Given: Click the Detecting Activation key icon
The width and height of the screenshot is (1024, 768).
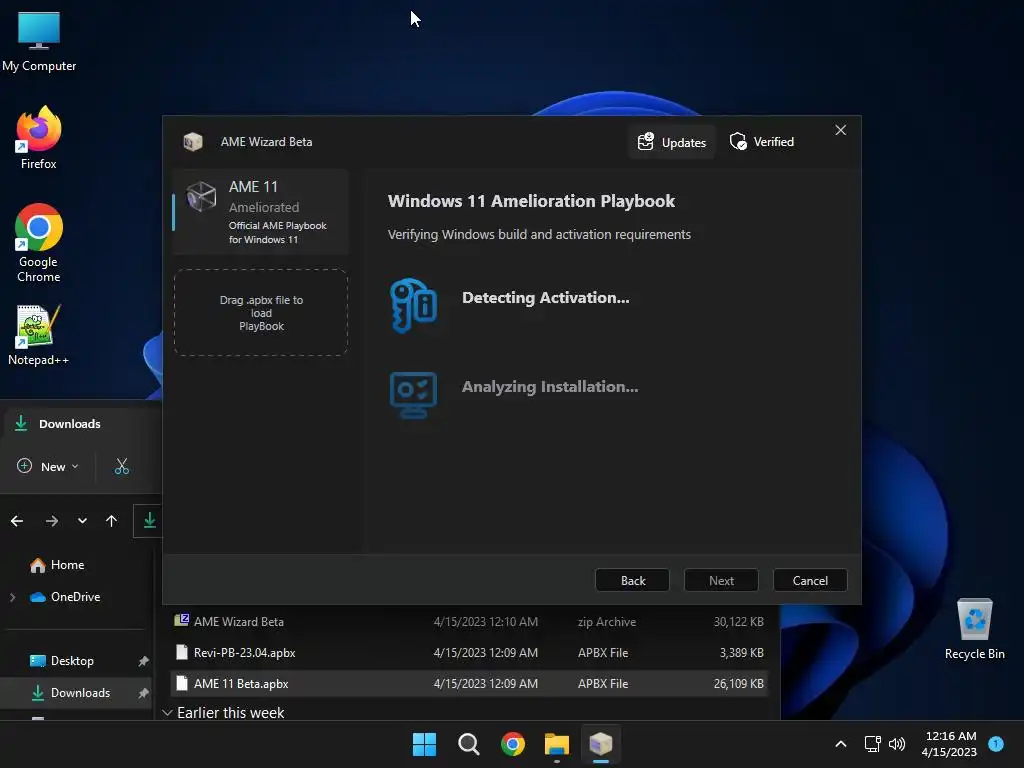Looking at the screenshot, I should [413, 305].
